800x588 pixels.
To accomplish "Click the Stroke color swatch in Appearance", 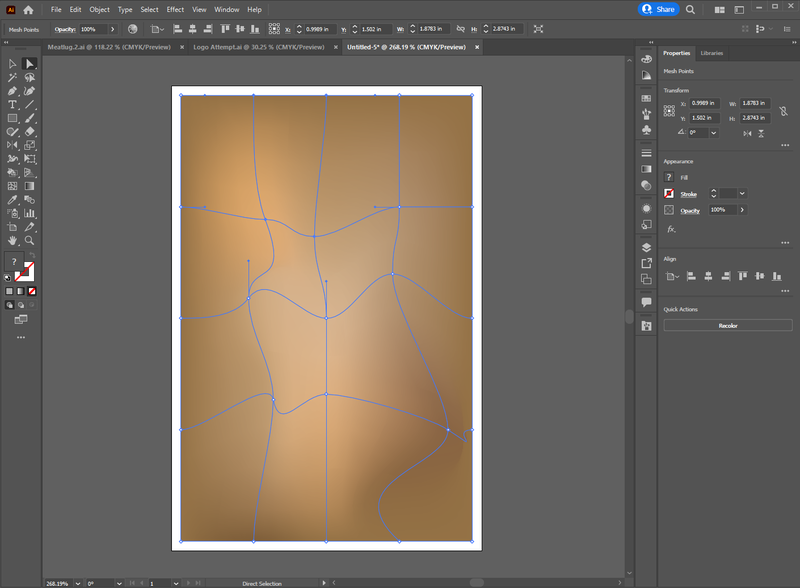I will [669, 194].
